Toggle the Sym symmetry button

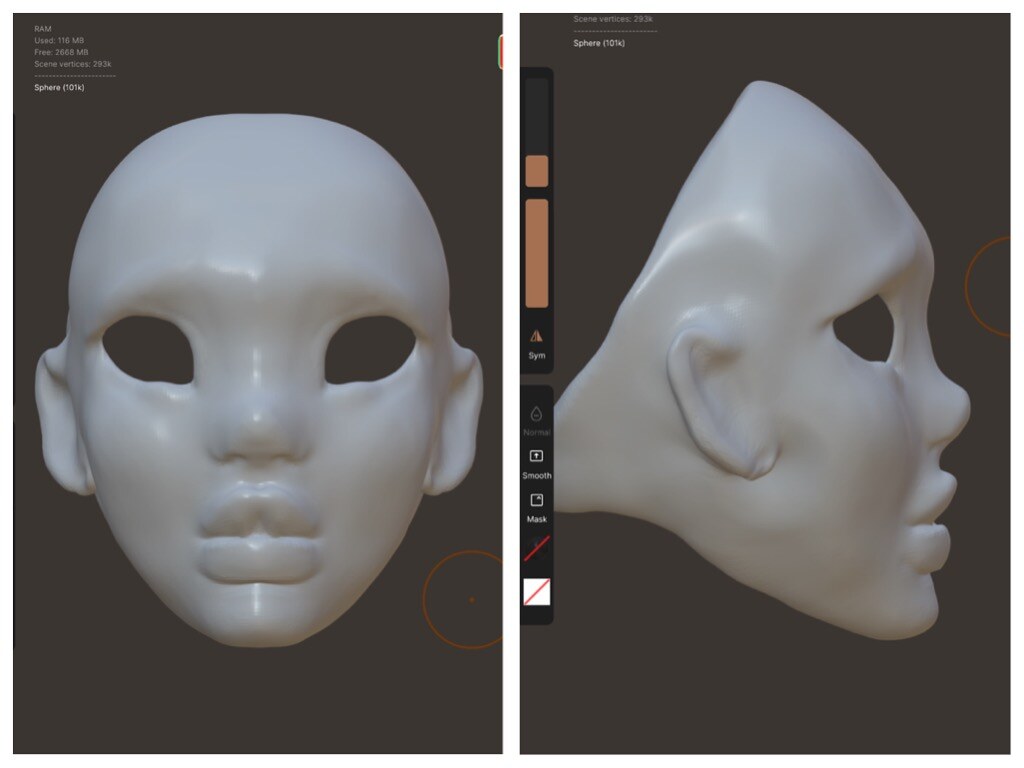point(536,344)
